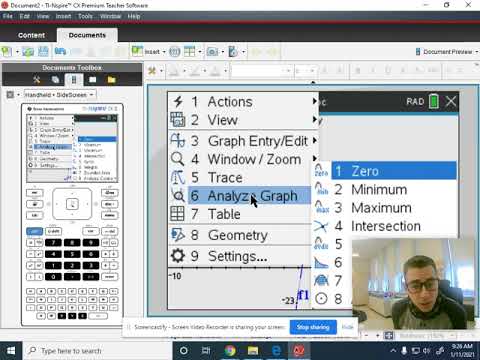Click the Page Layout grid icon

190,52
